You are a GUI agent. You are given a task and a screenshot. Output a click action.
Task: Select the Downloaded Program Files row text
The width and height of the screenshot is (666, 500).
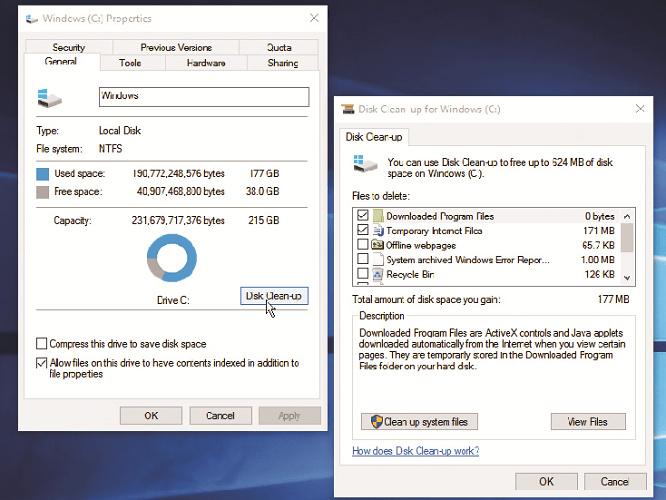point(440,216)
